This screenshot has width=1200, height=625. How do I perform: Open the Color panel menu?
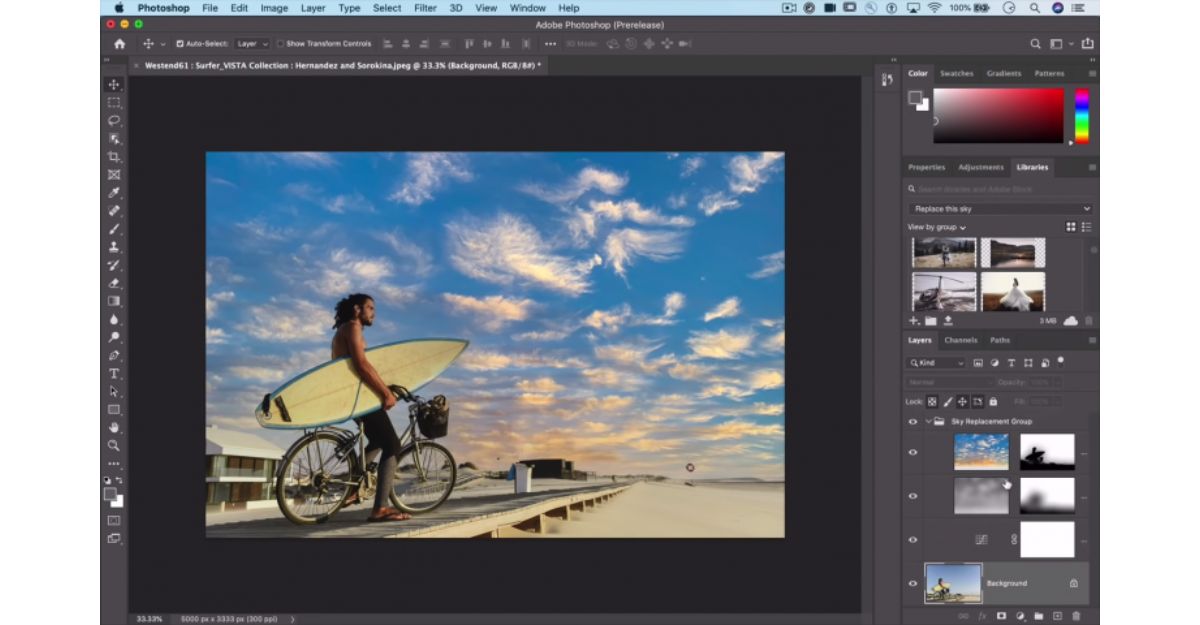tap(1092, 73)
